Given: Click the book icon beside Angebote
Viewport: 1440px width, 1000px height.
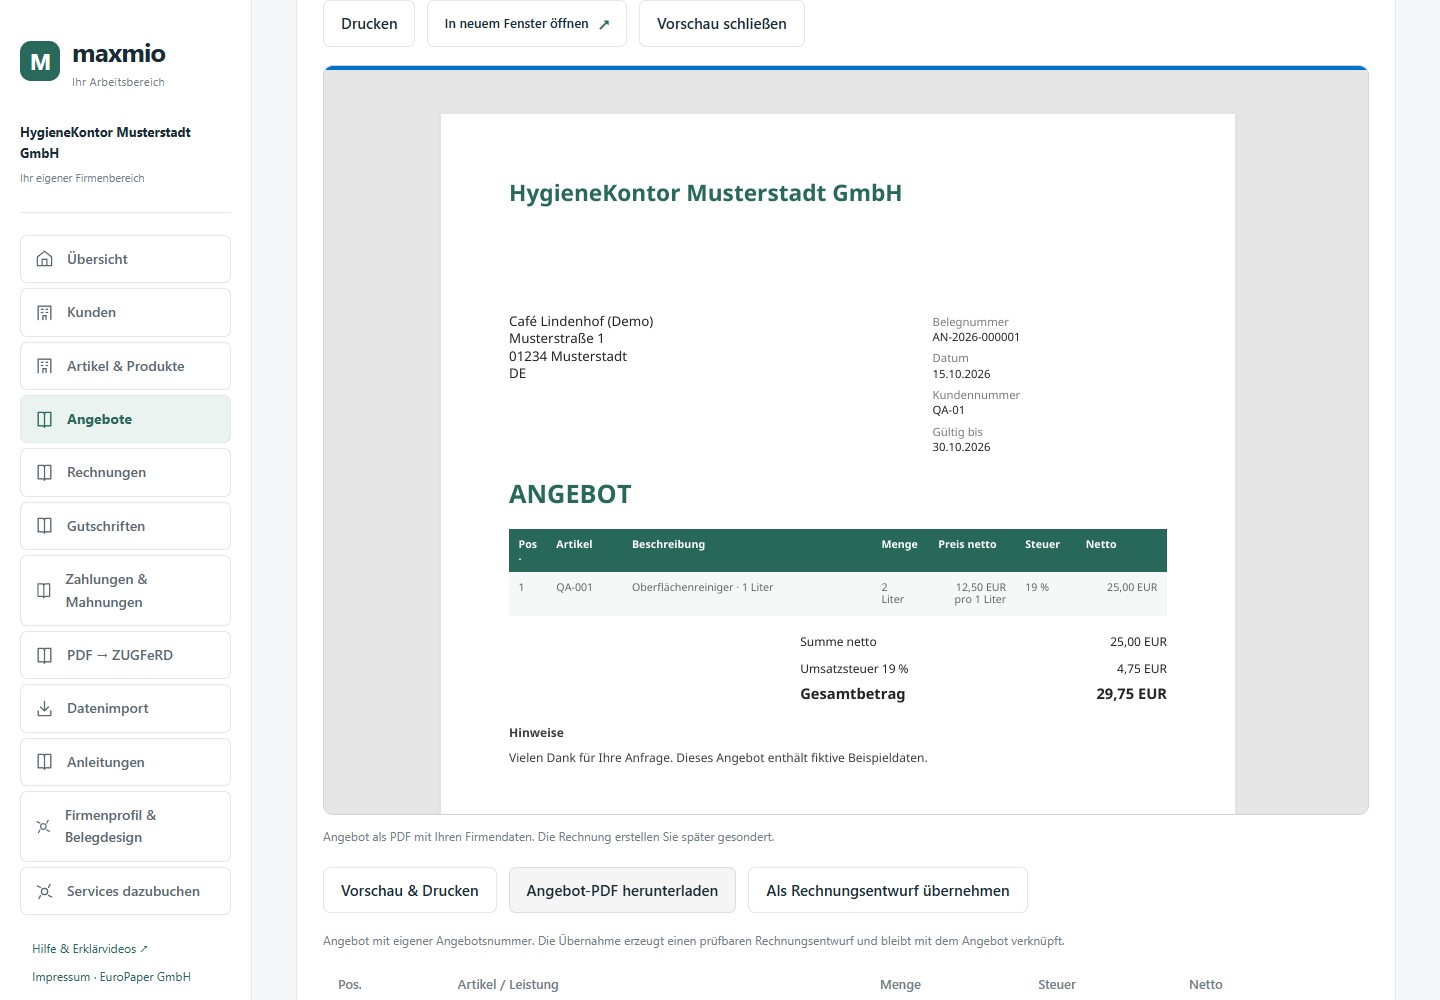Looking at the screenshot, I should [45, 419].
